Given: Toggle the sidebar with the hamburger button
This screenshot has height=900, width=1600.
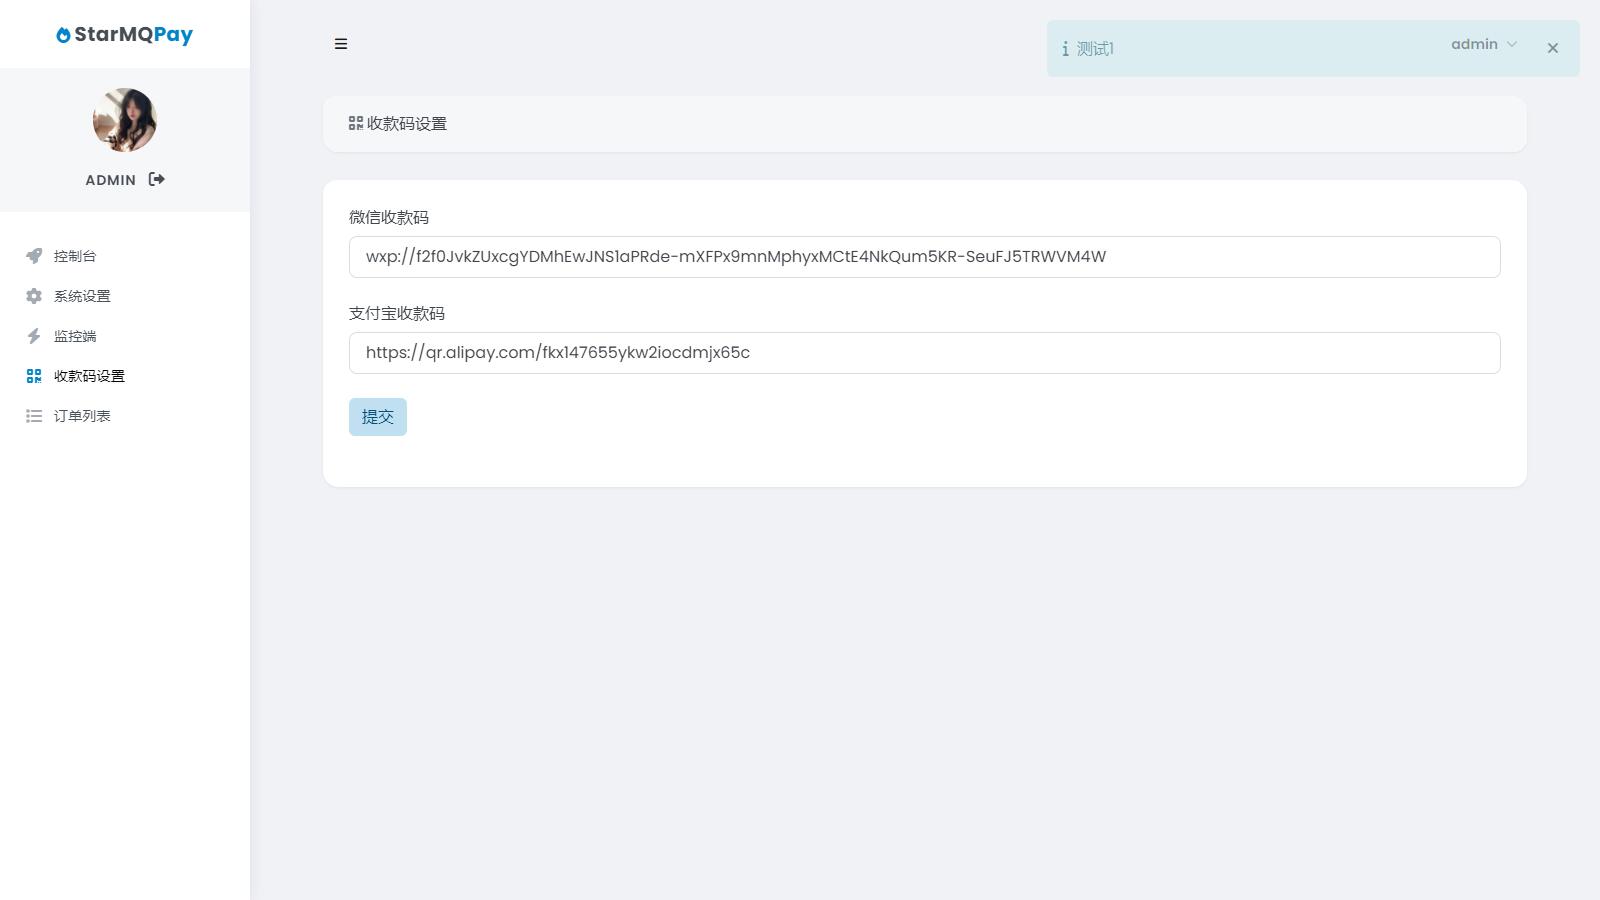Looking at the screenshot, I should pos(341,44).
